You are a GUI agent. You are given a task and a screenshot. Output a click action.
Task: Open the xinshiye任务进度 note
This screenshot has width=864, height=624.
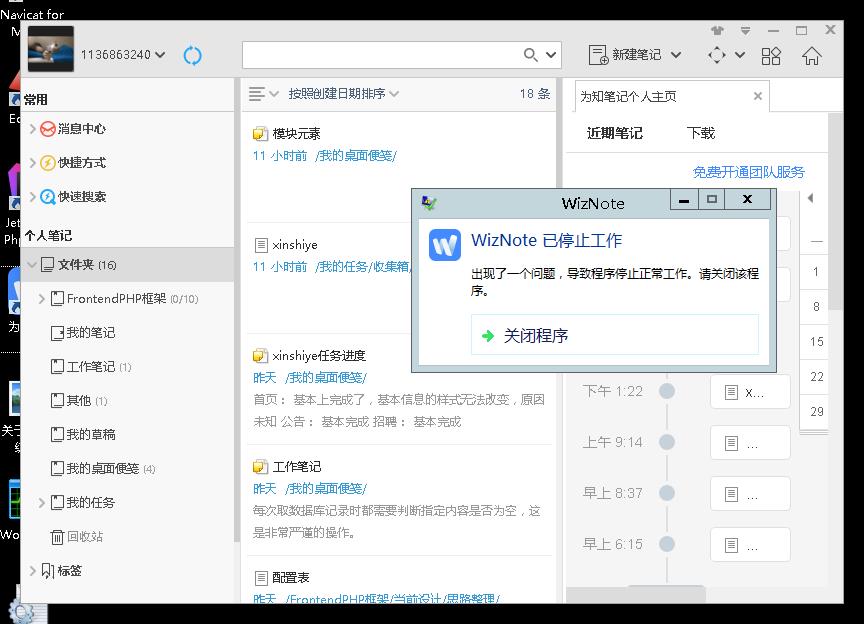click(x=399, y=389)
